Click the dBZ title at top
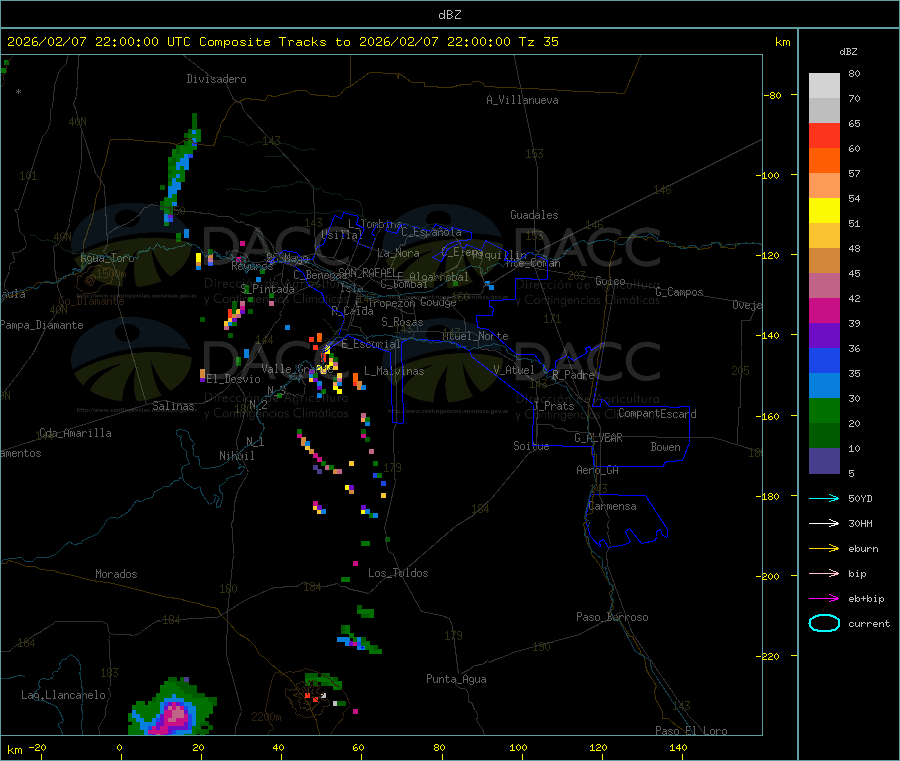The width and height of the screenshot is (900, 761). coord(449,15)
